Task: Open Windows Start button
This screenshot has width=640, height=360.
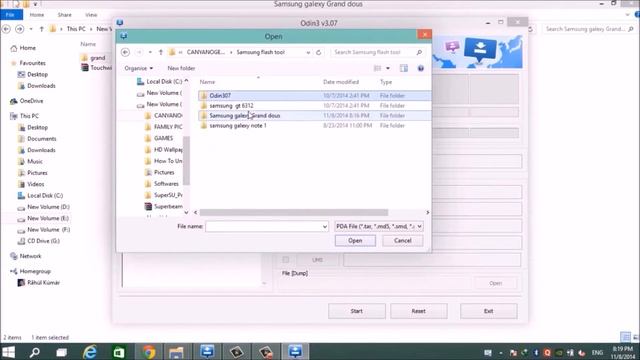Action: click(8, 352)
